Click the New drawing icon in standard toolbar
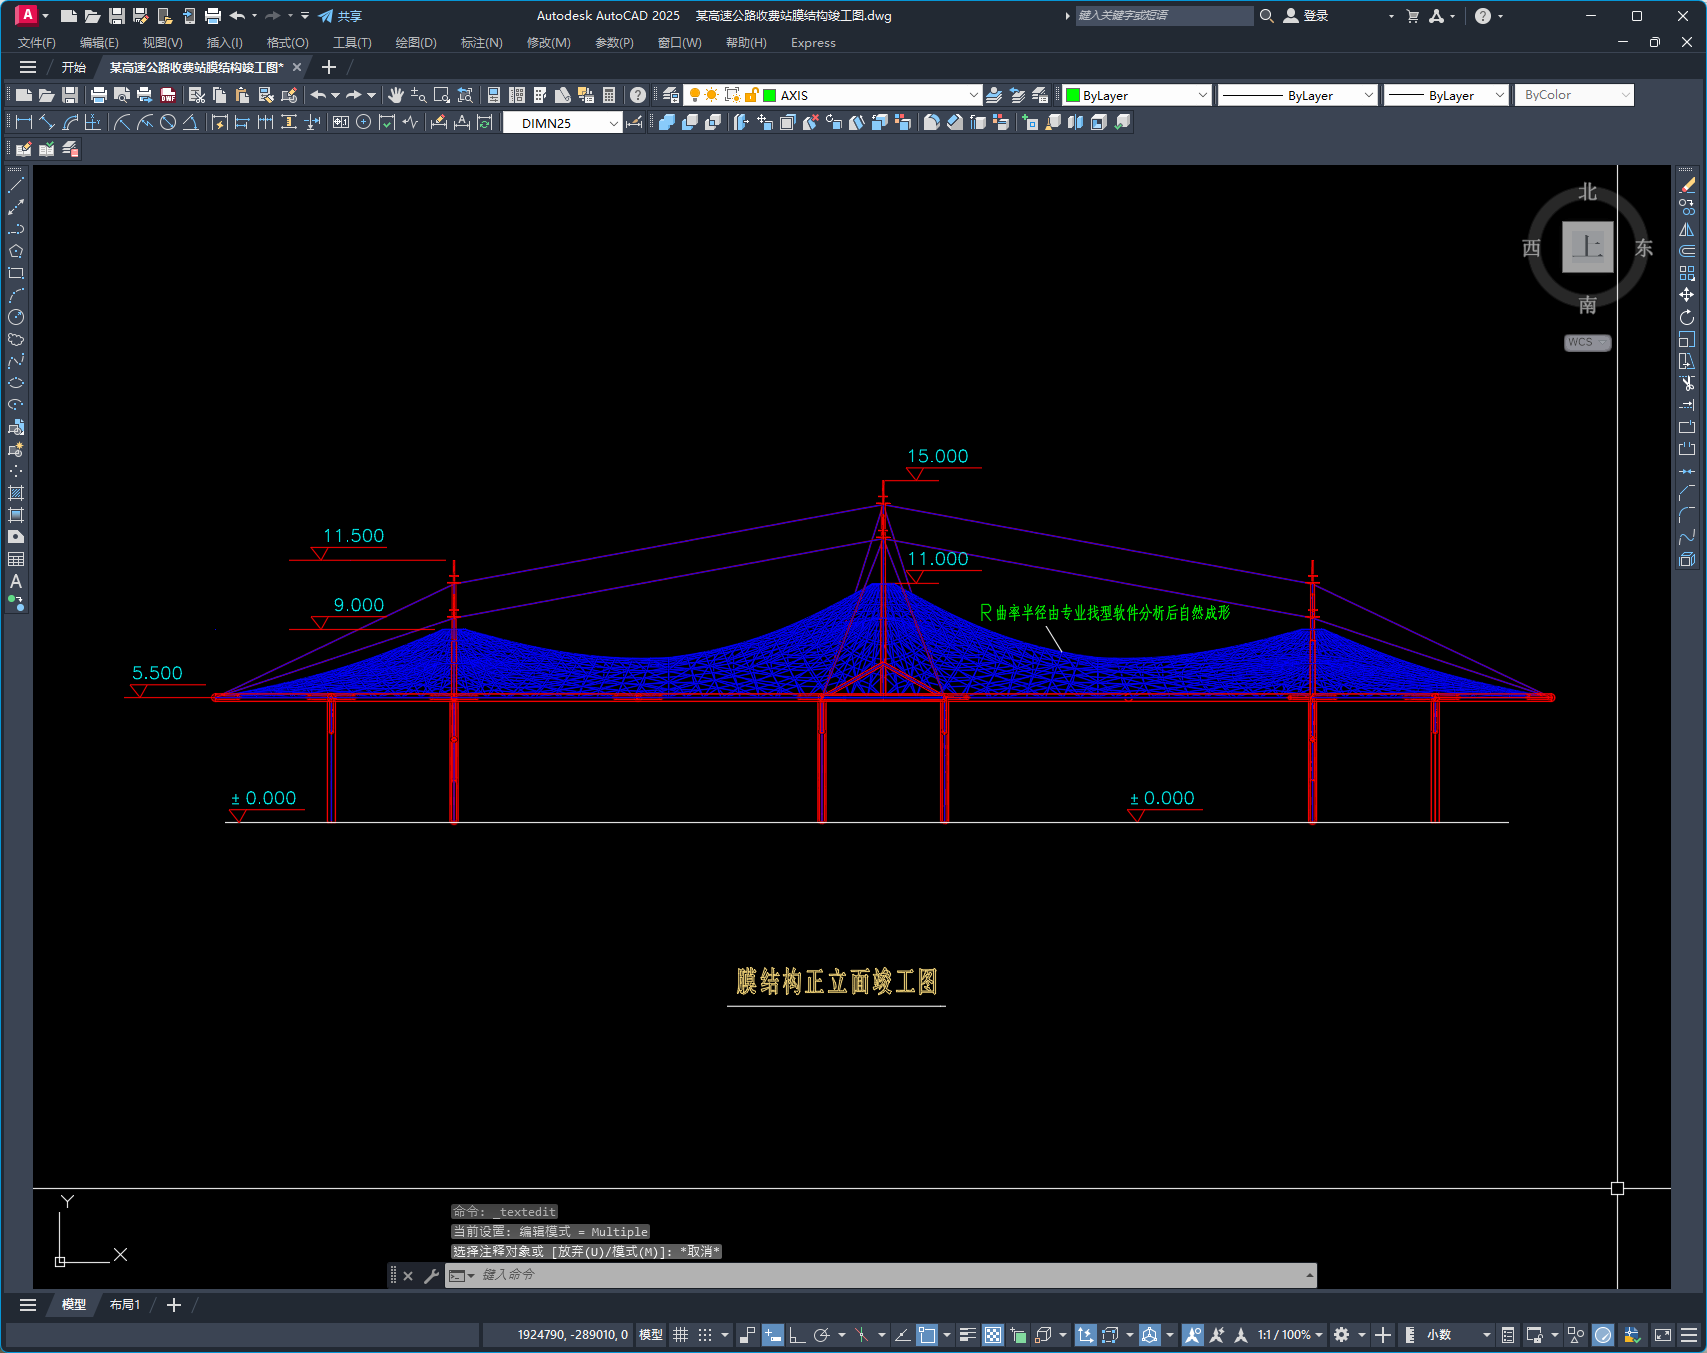Image resolution: width=1707 pixels, height=1353 pixels. (24, 95)
